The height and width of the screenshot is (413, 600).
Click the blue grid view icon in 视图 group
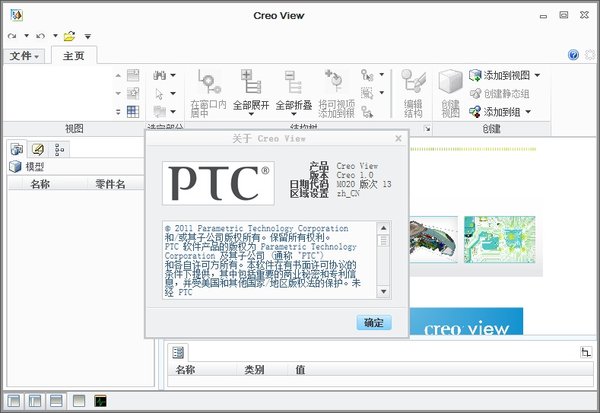pos(133,112)
